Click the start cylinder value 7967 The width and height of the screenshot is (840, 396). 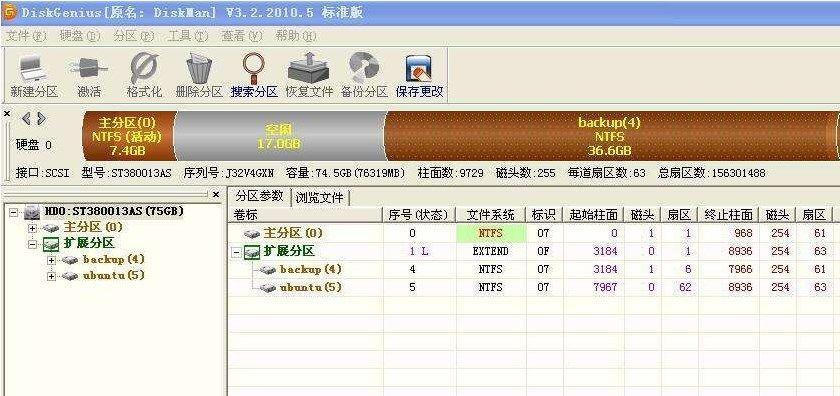click(x=605, y=287)
